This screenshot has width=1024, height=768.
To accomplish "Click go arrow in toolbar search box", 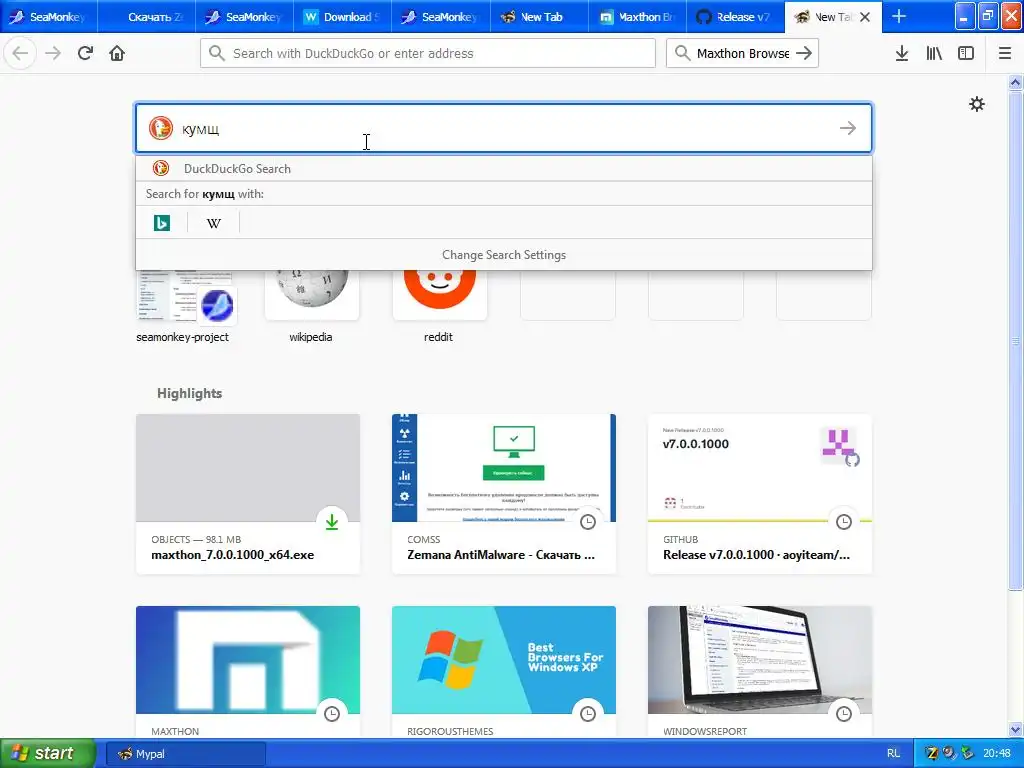I will point(805,54).
